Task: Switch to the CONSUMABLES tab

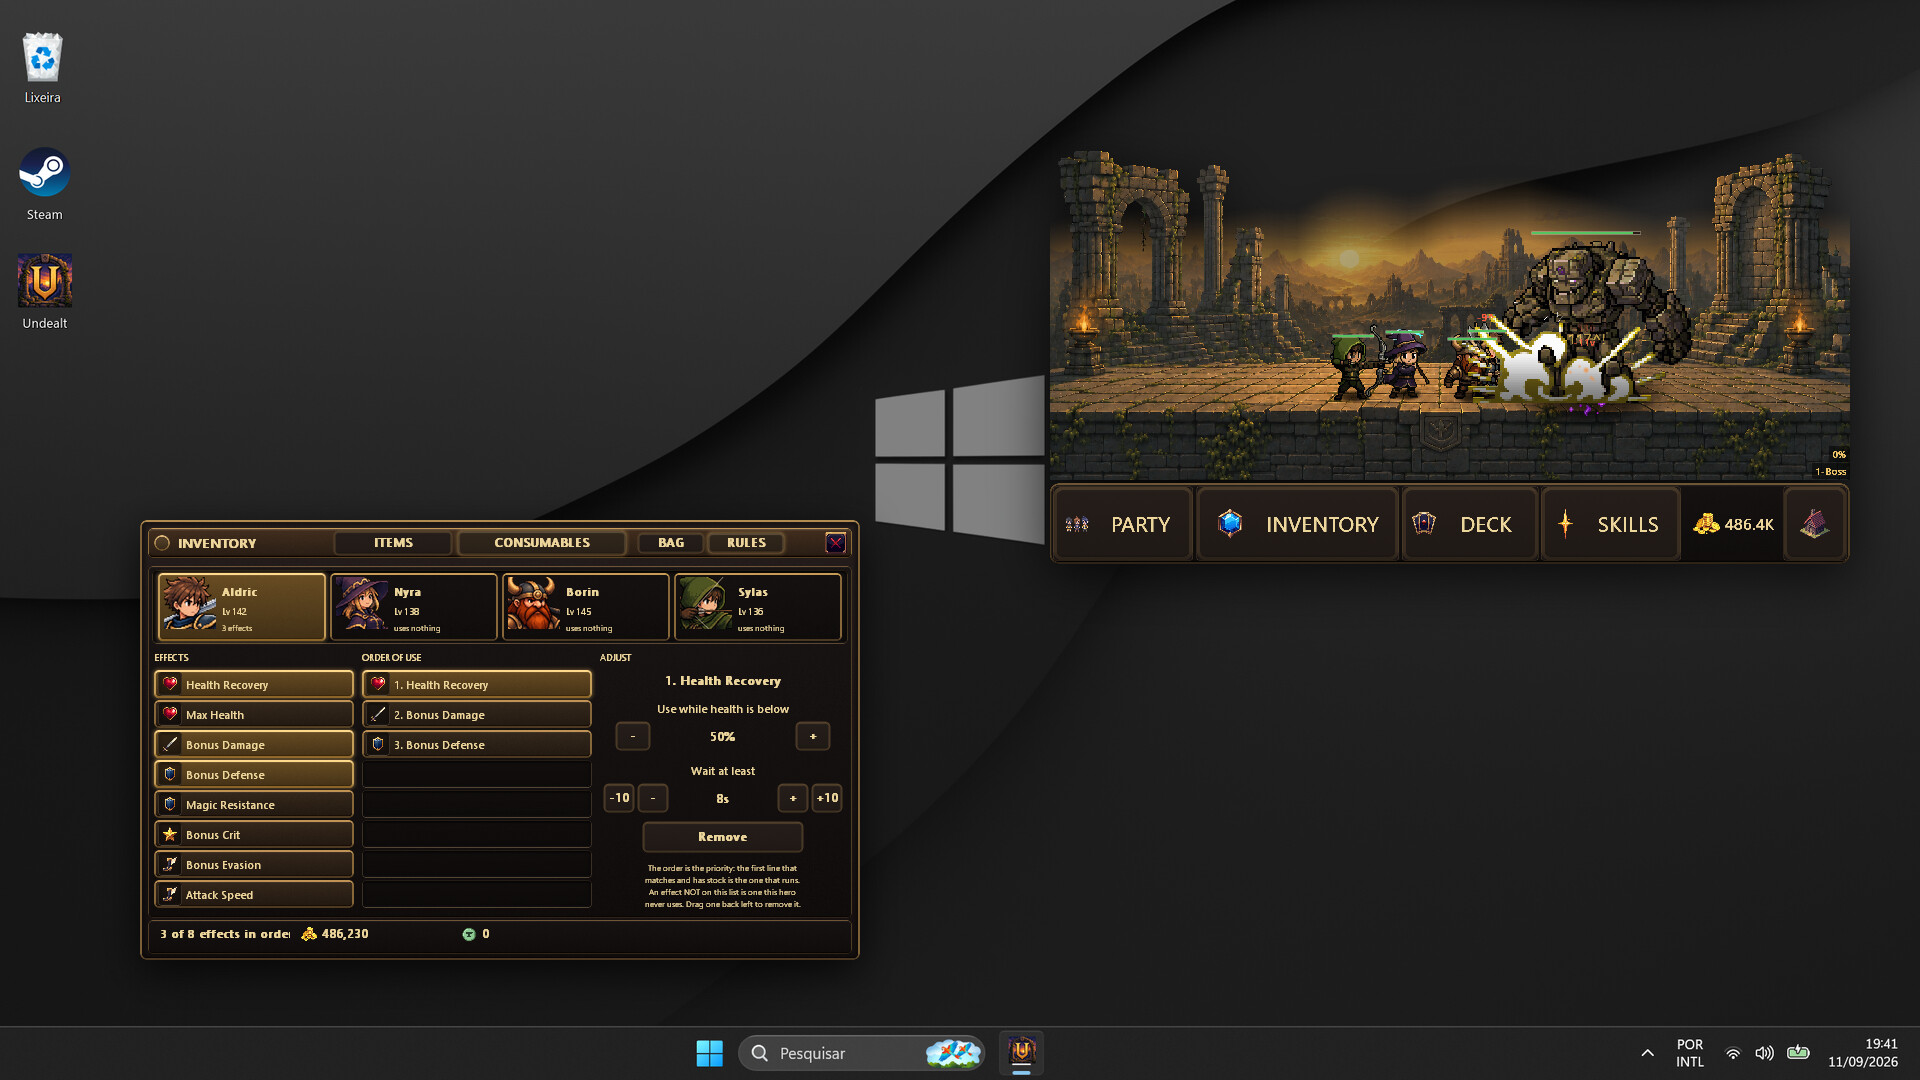Action: click(x=541, y=543)
